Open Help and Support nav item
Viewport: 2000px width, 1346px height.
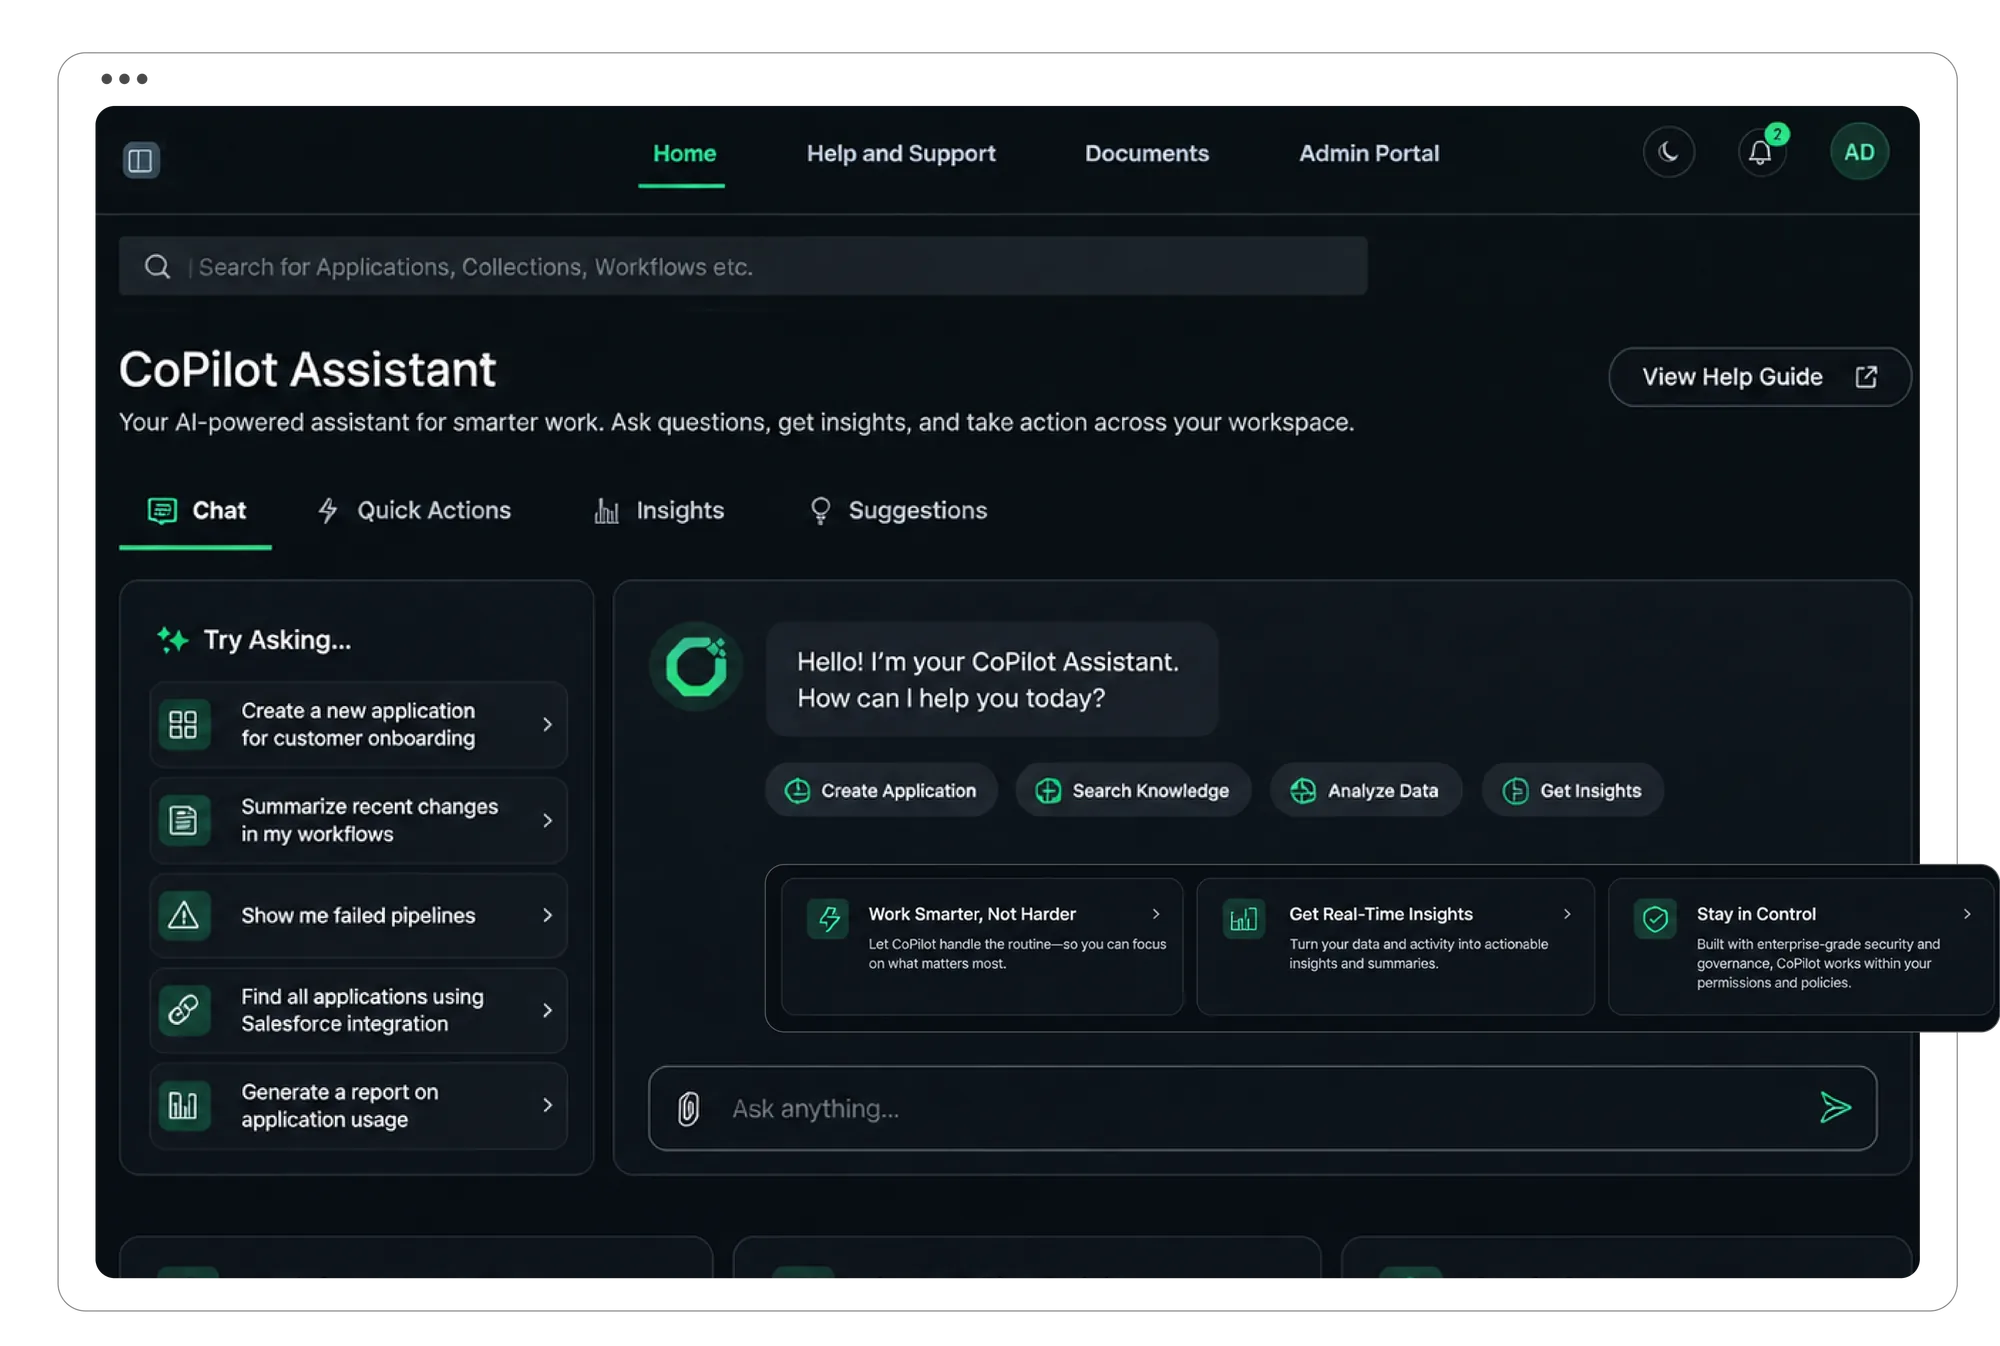point(901,153)
